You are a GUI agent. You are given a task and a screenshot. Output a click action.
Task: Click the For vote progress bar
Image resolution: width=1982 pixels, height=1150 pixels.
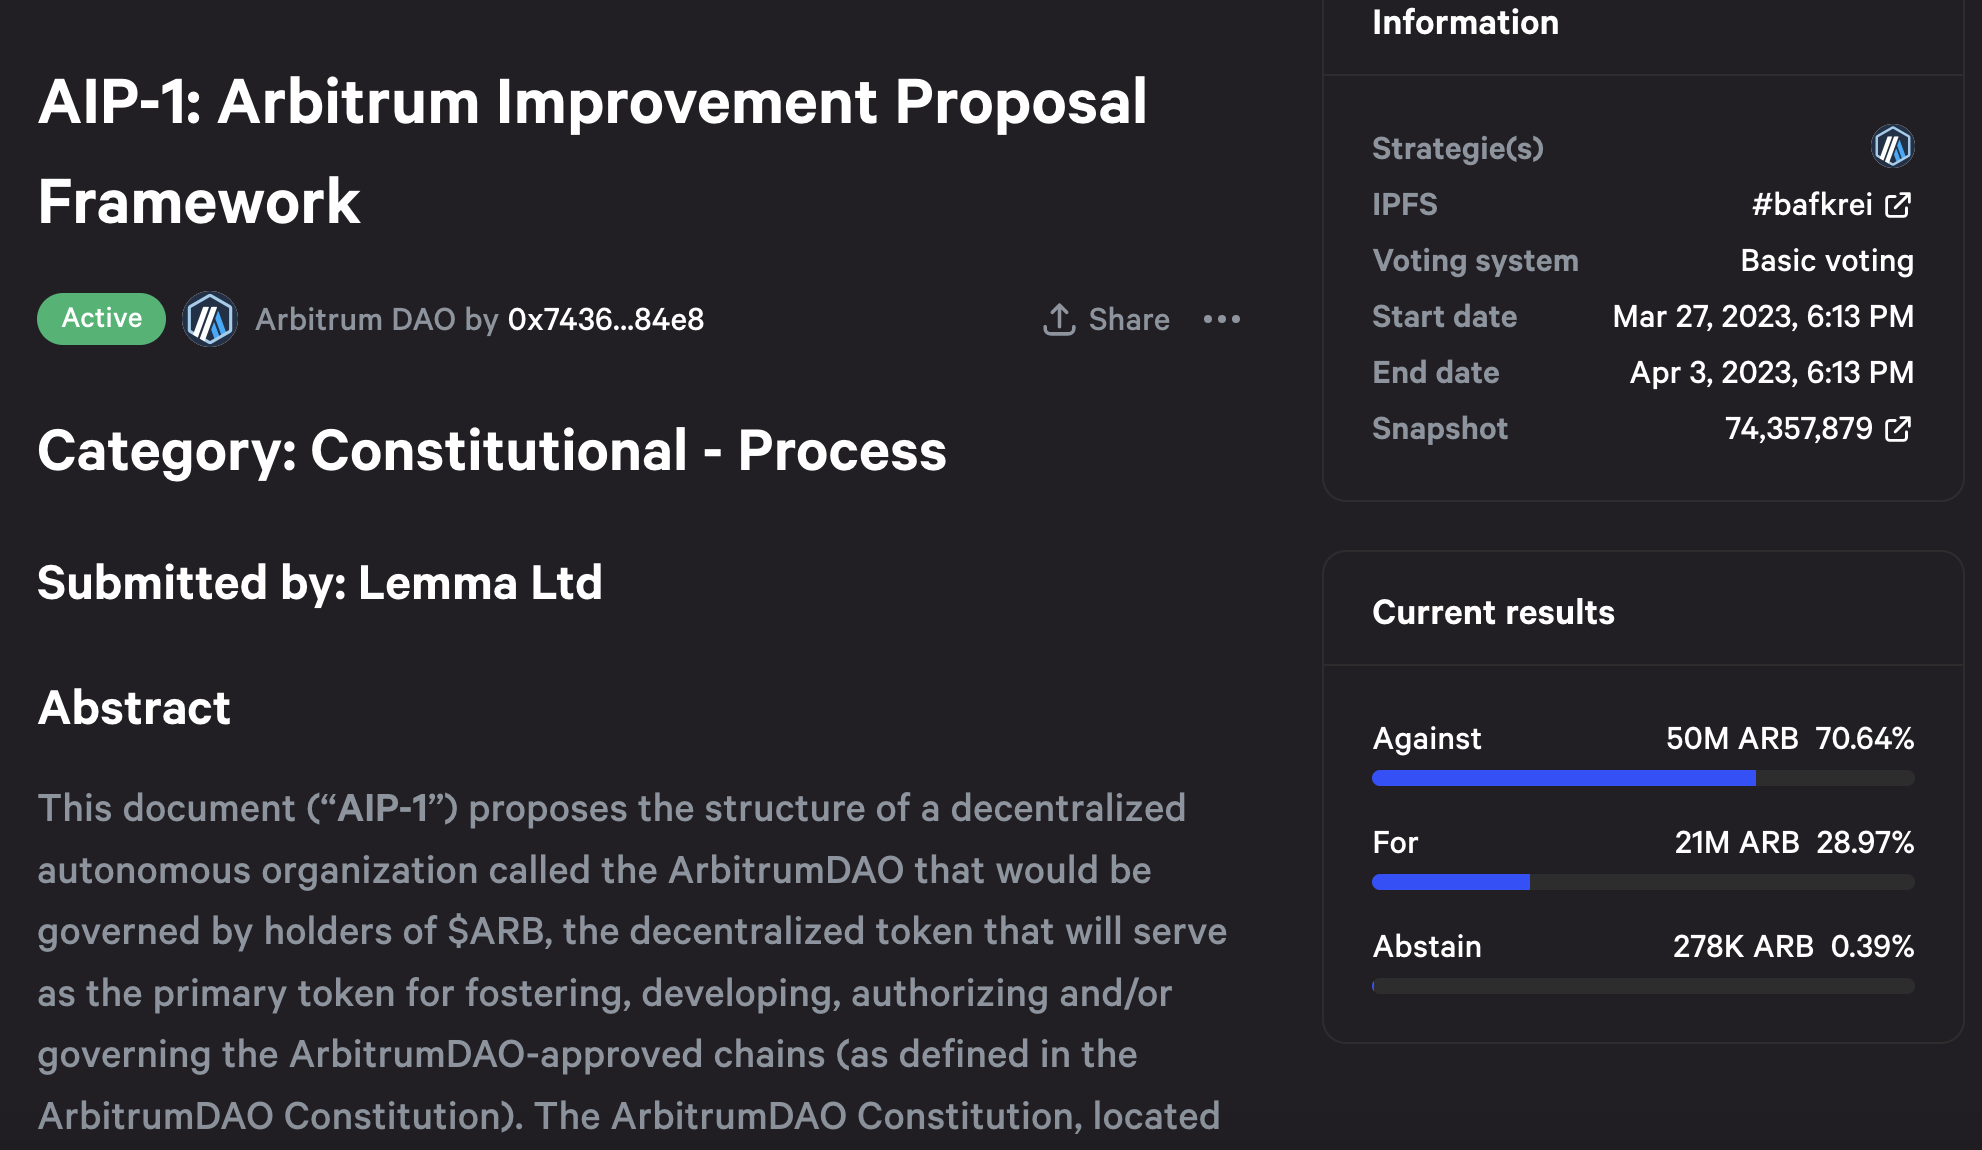pos(1643,882)
